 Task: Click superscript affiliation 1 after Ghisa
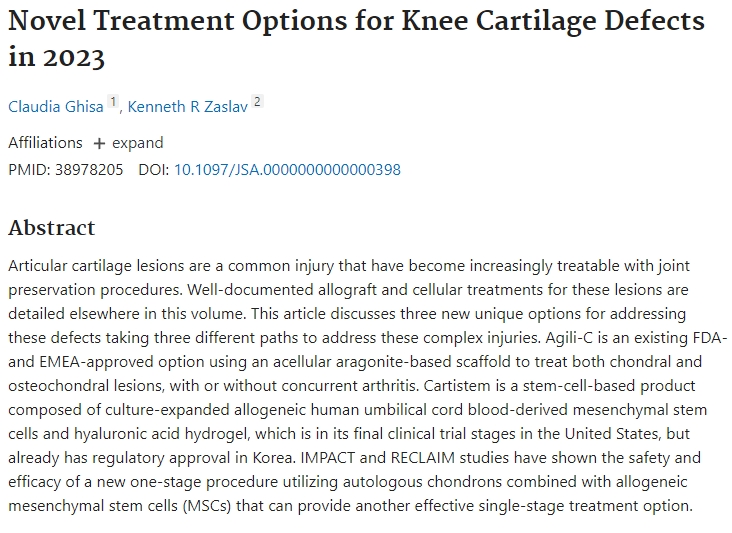coord(113,102)
